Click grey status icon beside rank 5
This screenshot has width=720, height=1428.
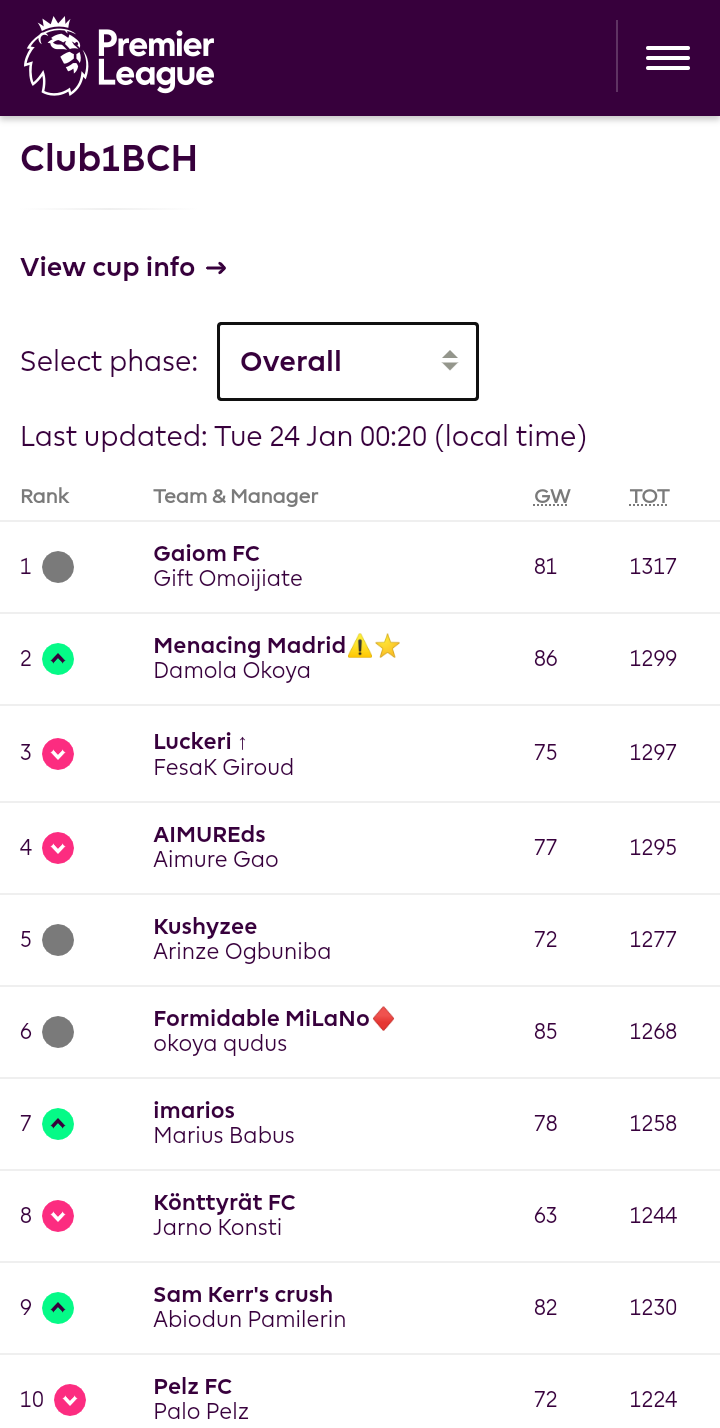[58, 940]
